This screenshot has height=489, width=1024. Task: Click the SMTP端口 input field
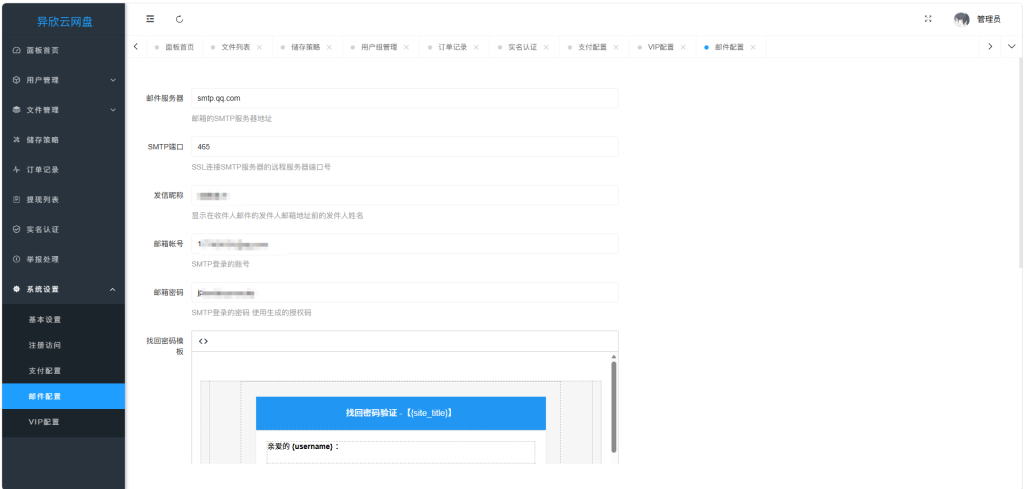point(405,147)
